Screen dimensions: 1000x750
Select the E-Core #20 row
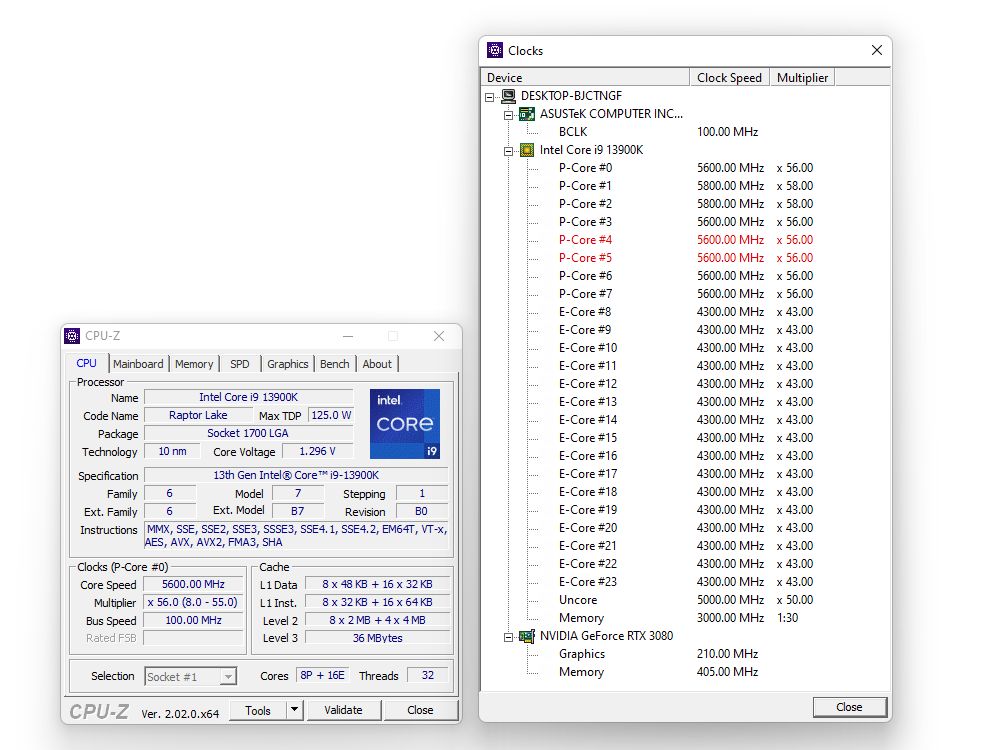[x=686, y=528]
